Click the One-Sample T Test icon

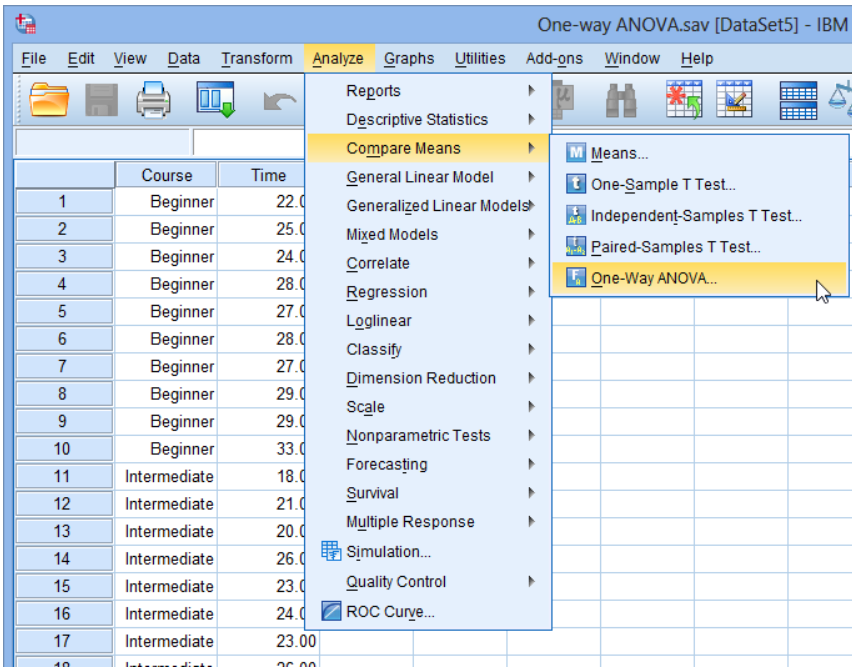coord(575,184)
